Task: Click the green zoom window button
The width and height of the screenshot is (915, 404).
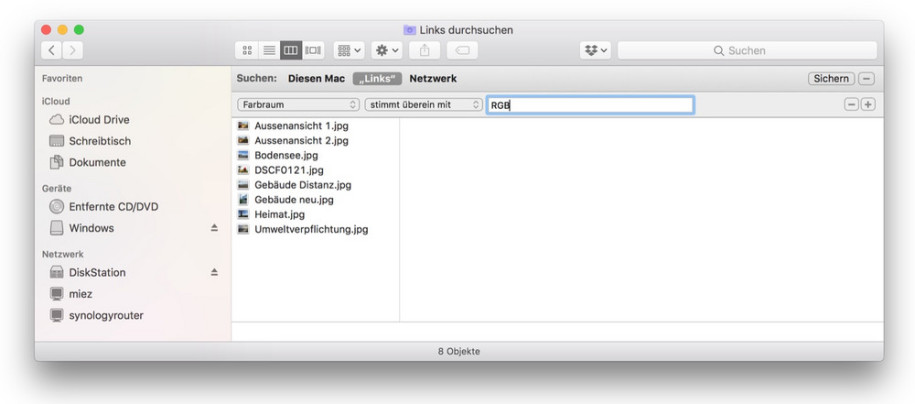Action: click(x=79, y=30)
